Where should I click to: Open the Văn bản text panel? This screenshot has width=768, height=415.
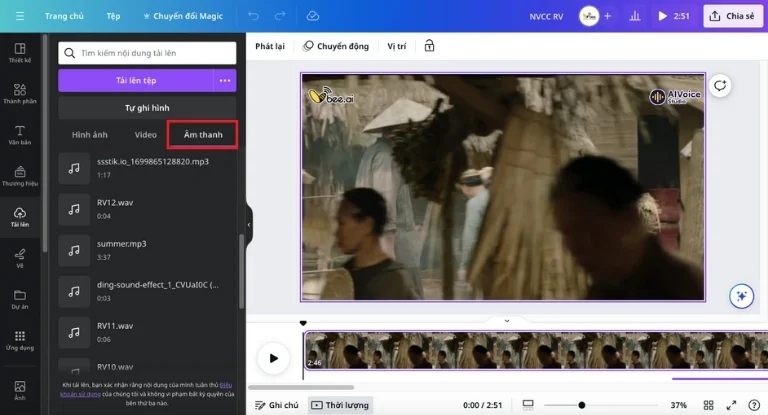click(x=20, y=135)
